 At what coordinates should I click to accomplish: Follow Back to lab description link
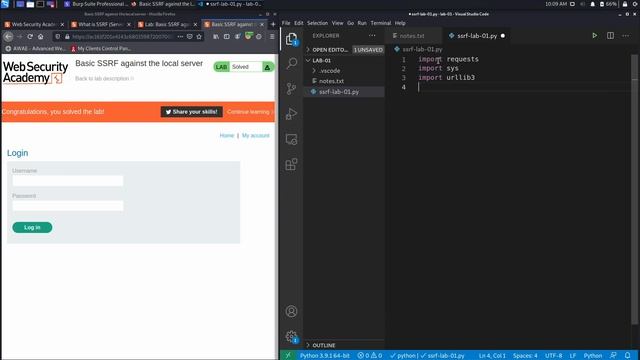click(104, 78)
